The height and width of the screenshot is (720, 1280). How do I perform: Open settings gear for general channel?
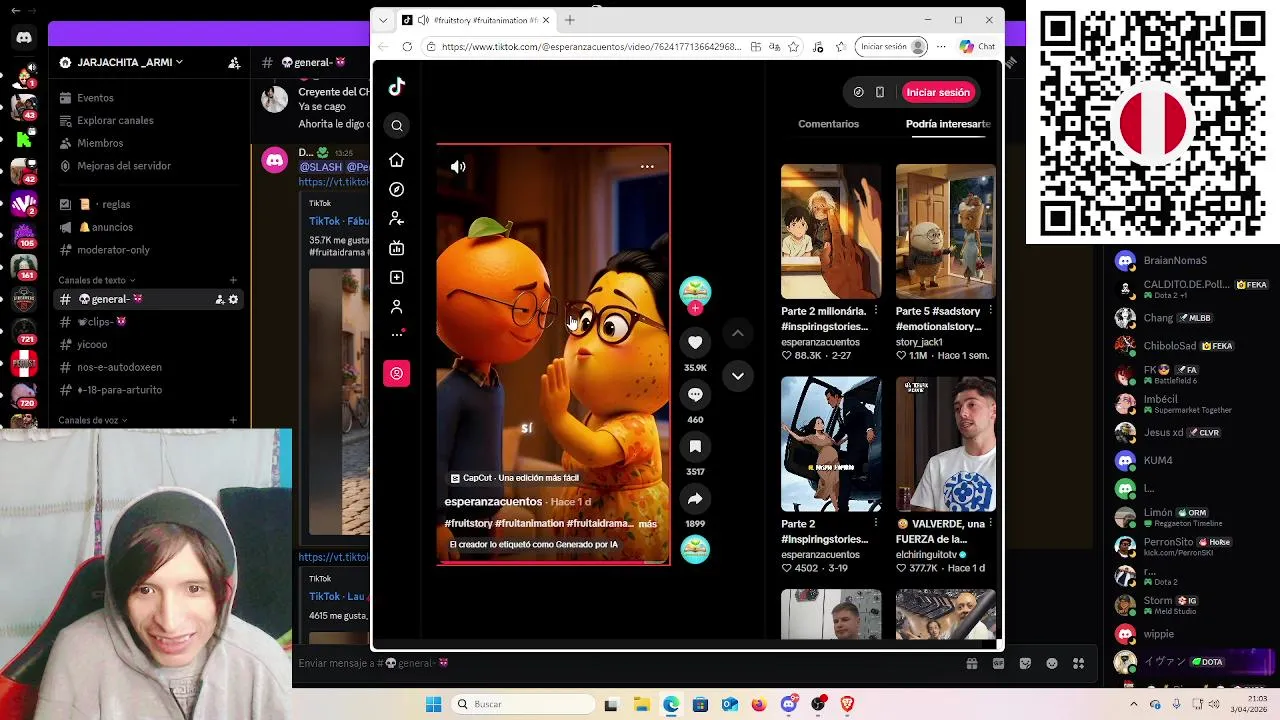coord(234,299)
